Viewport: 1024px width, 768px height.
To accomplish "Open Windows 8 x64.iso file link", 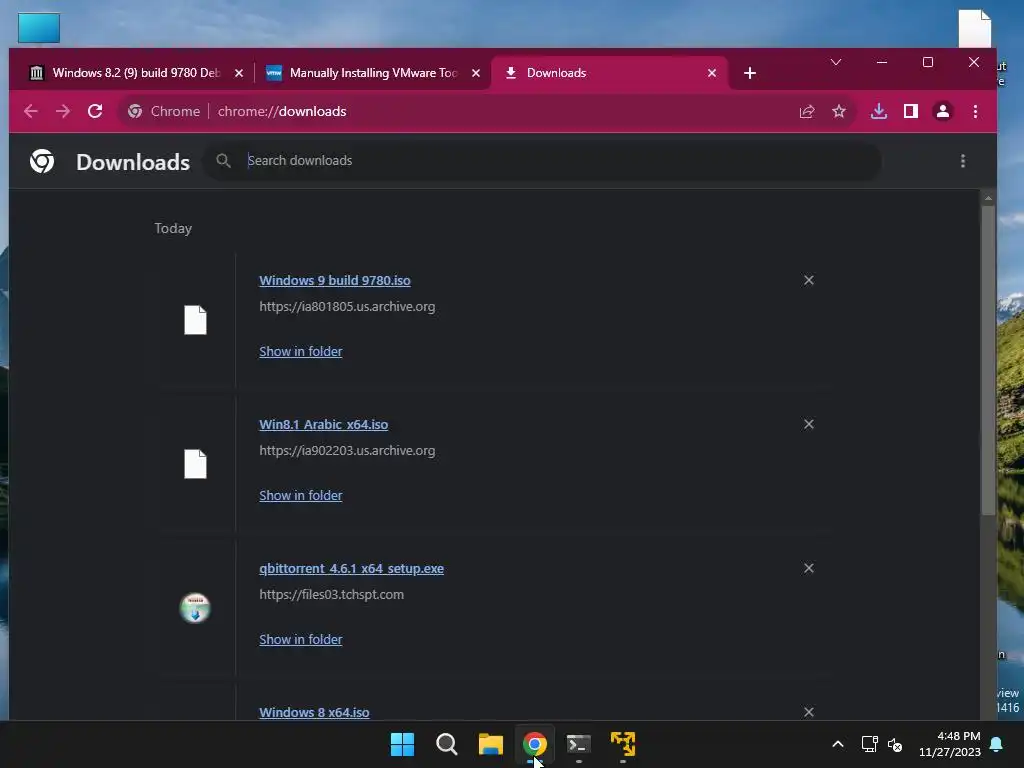I will tap(314, 712).
